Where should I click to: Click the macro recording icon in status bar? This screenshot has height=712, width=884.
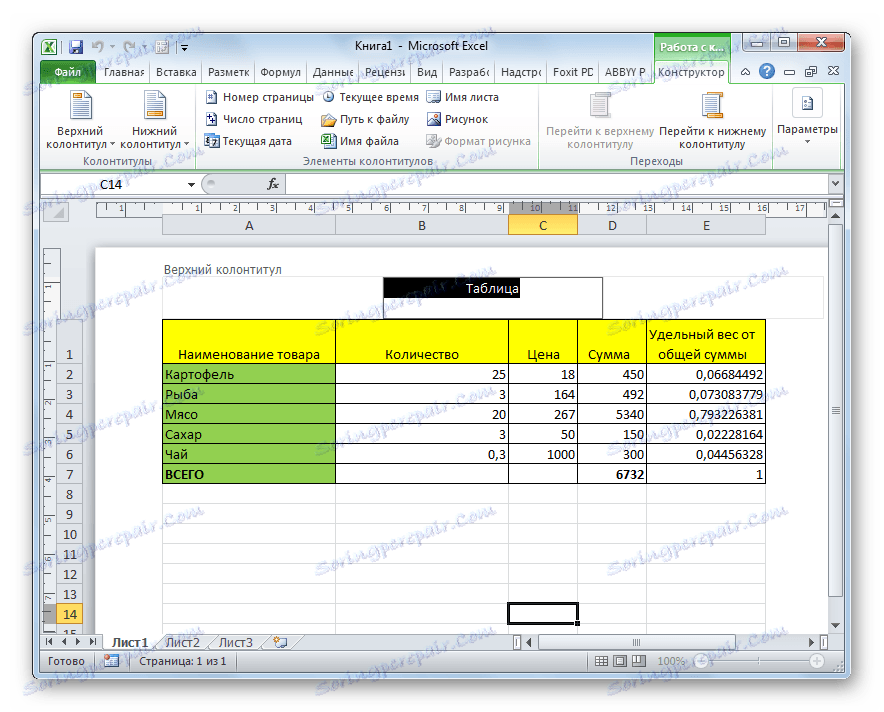[111, 661]
